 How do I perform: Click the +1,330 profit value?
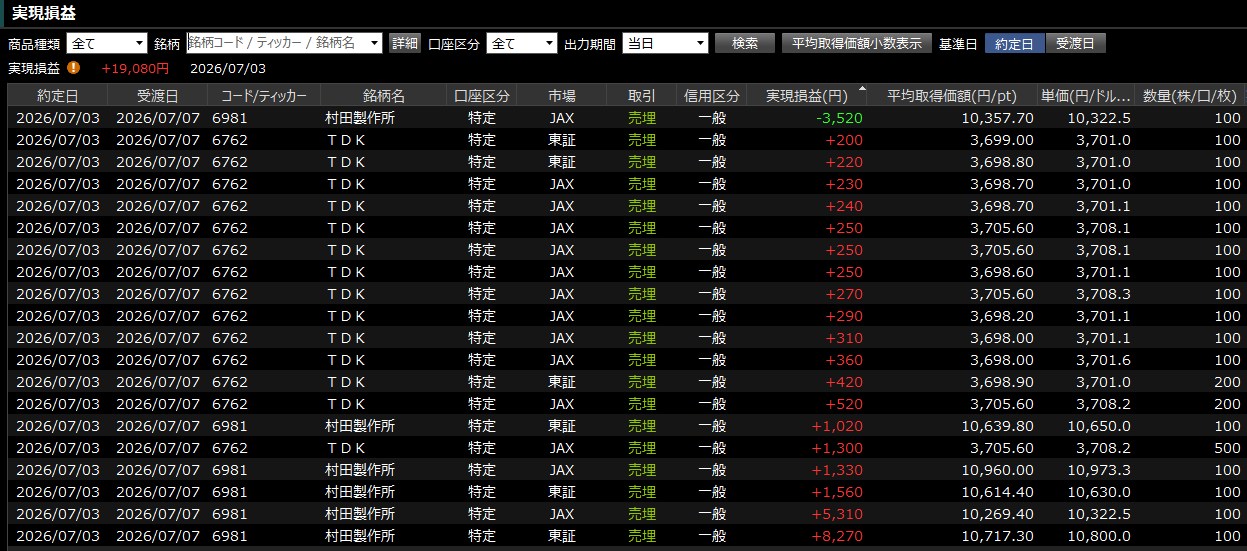coord(837,470)
